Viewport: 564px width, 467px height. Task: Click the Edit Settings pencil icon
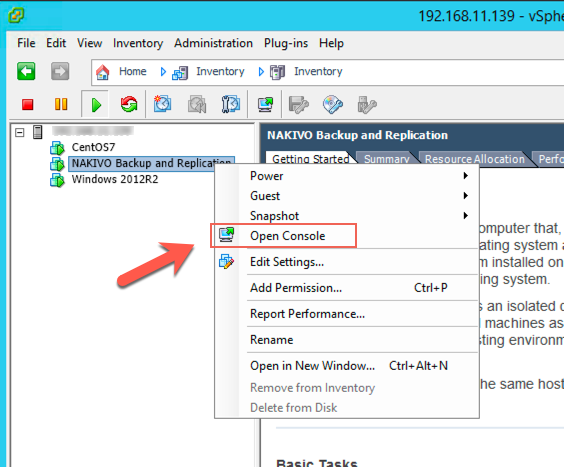click(227, 262)
